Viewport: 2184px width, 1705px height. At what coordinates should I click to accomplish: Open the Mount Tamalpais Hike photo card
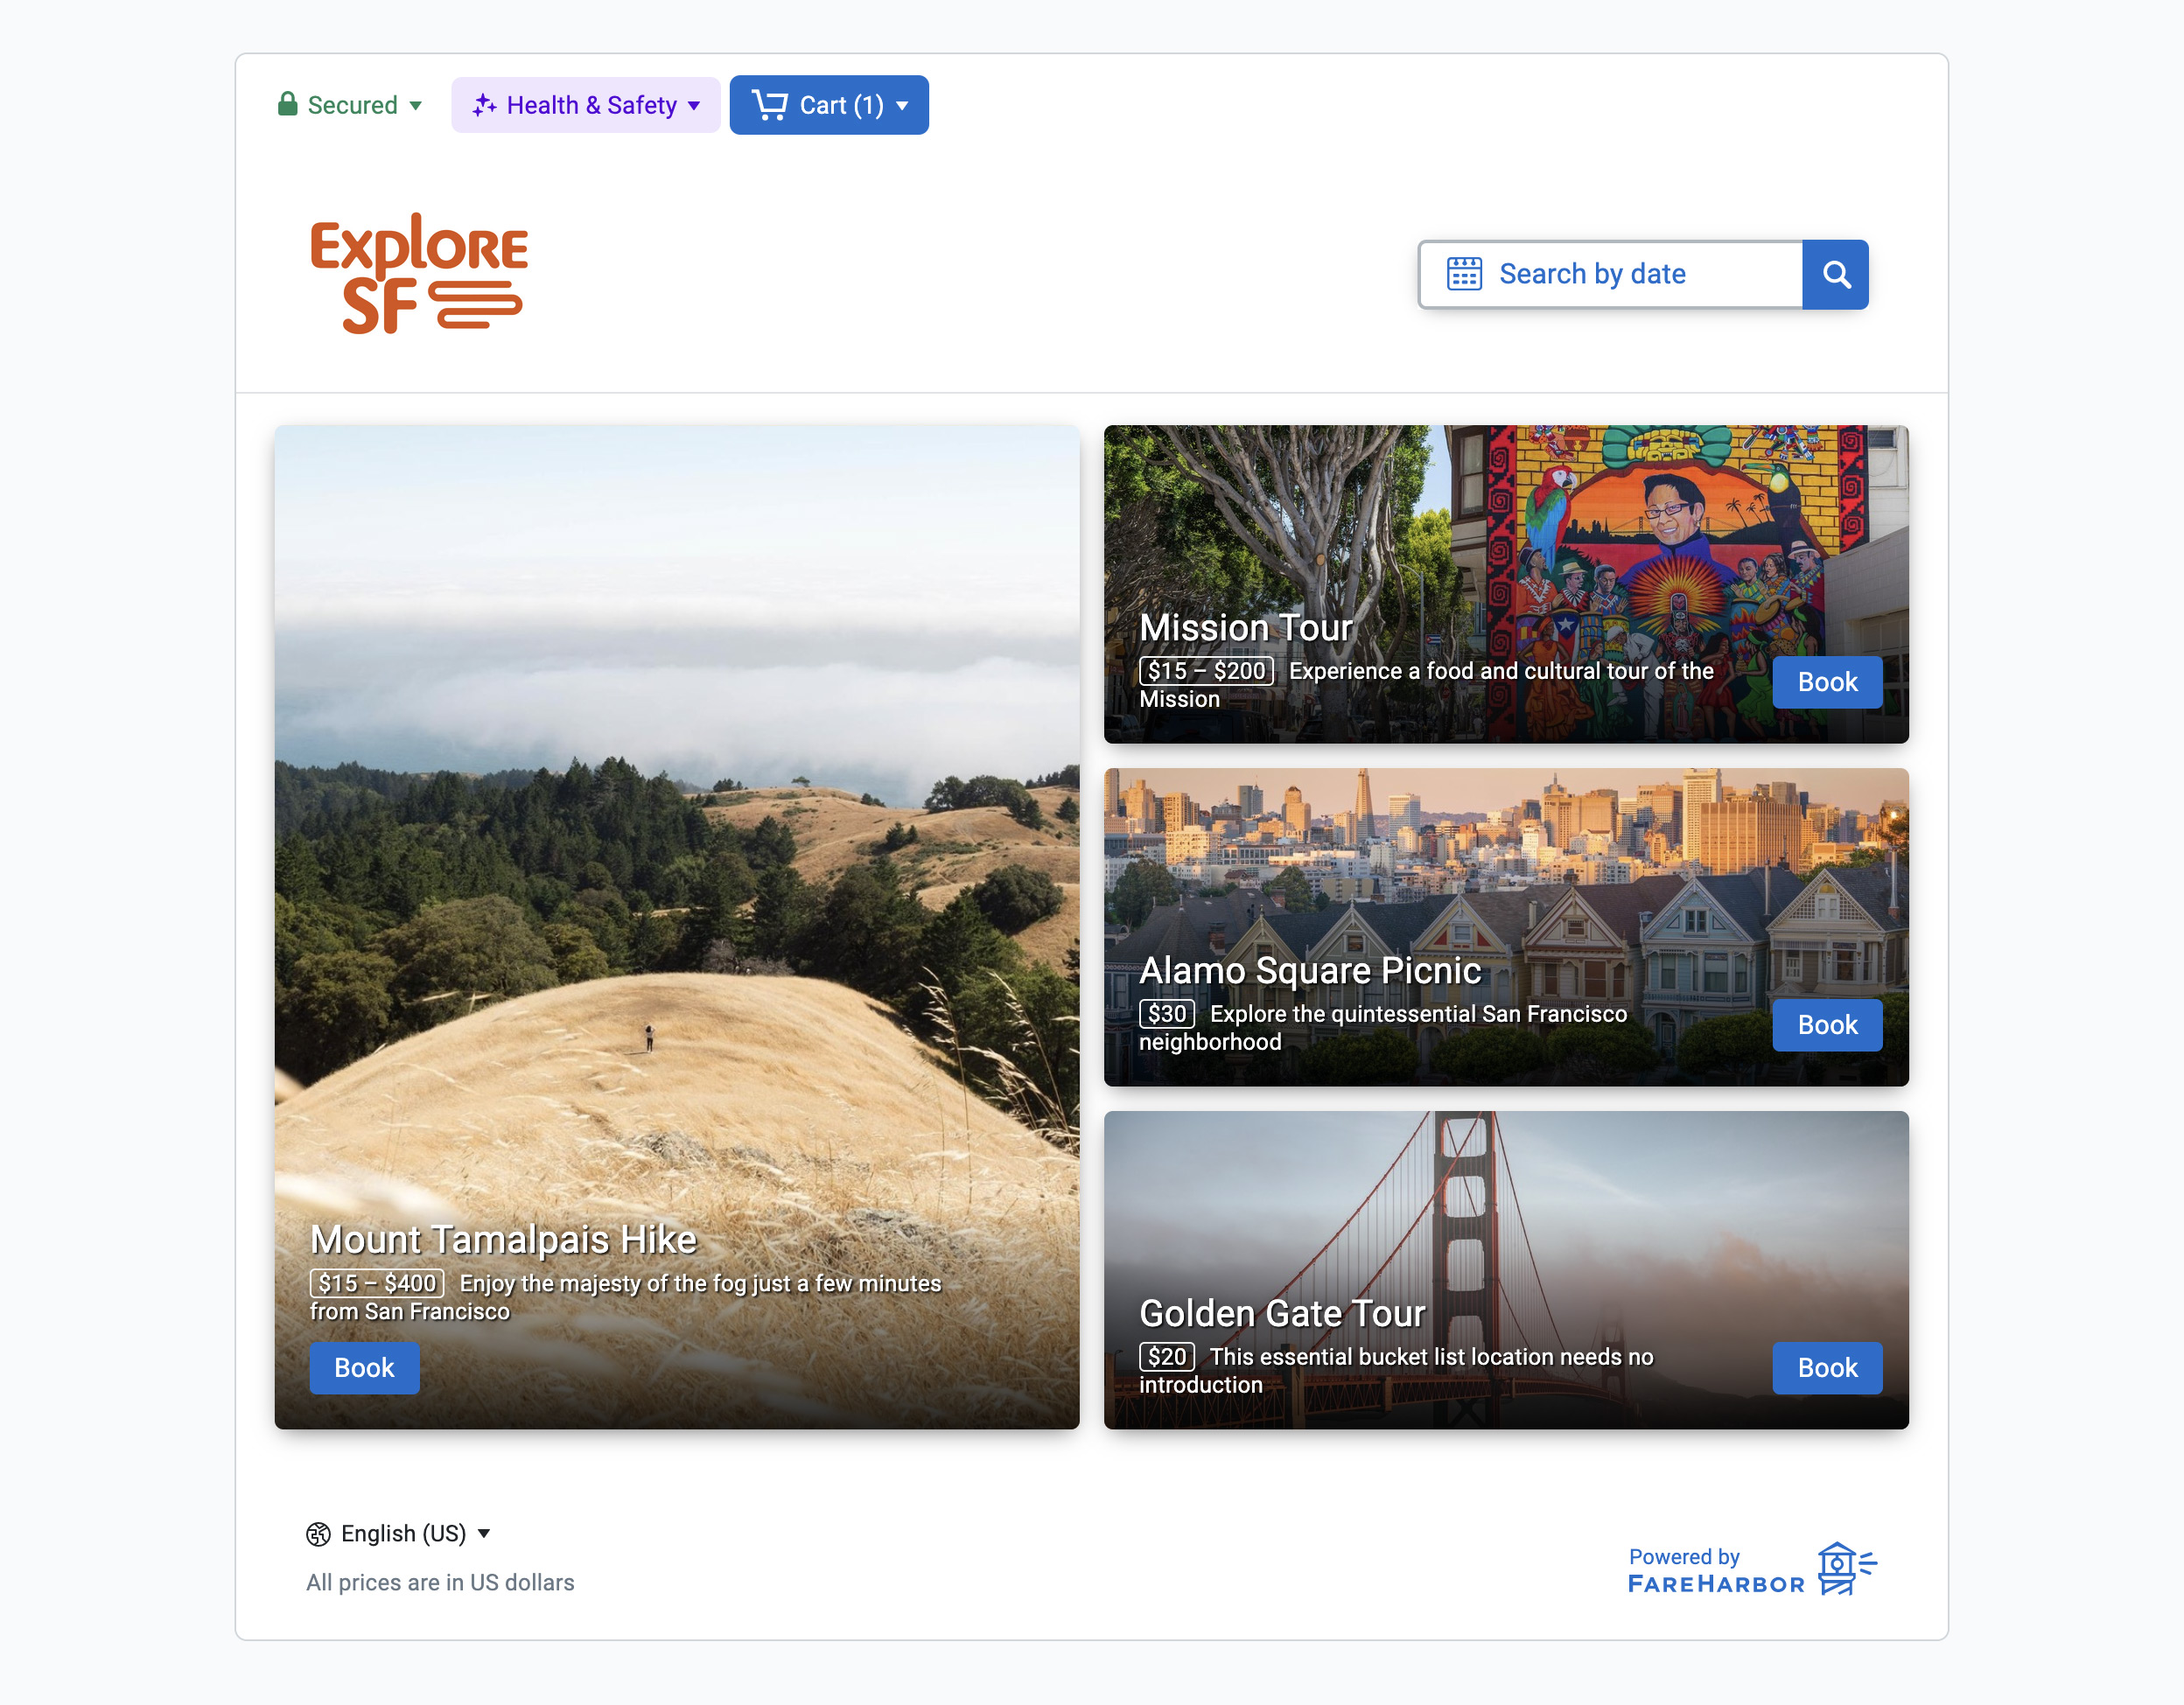[x=677, y=926]
